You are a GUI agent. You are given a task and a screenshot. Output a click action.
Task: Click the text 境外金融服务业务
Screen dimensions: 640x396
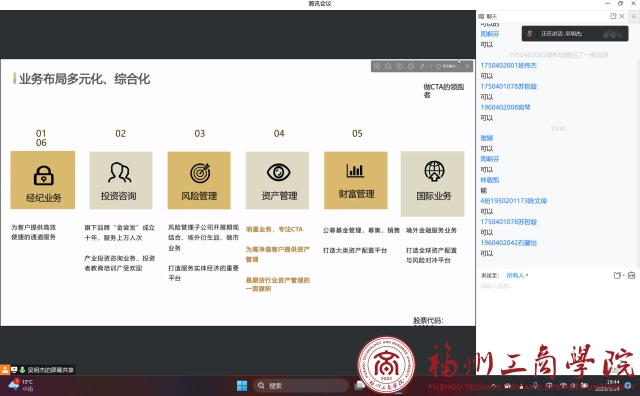pyautogui.click(x=431, y=230)
